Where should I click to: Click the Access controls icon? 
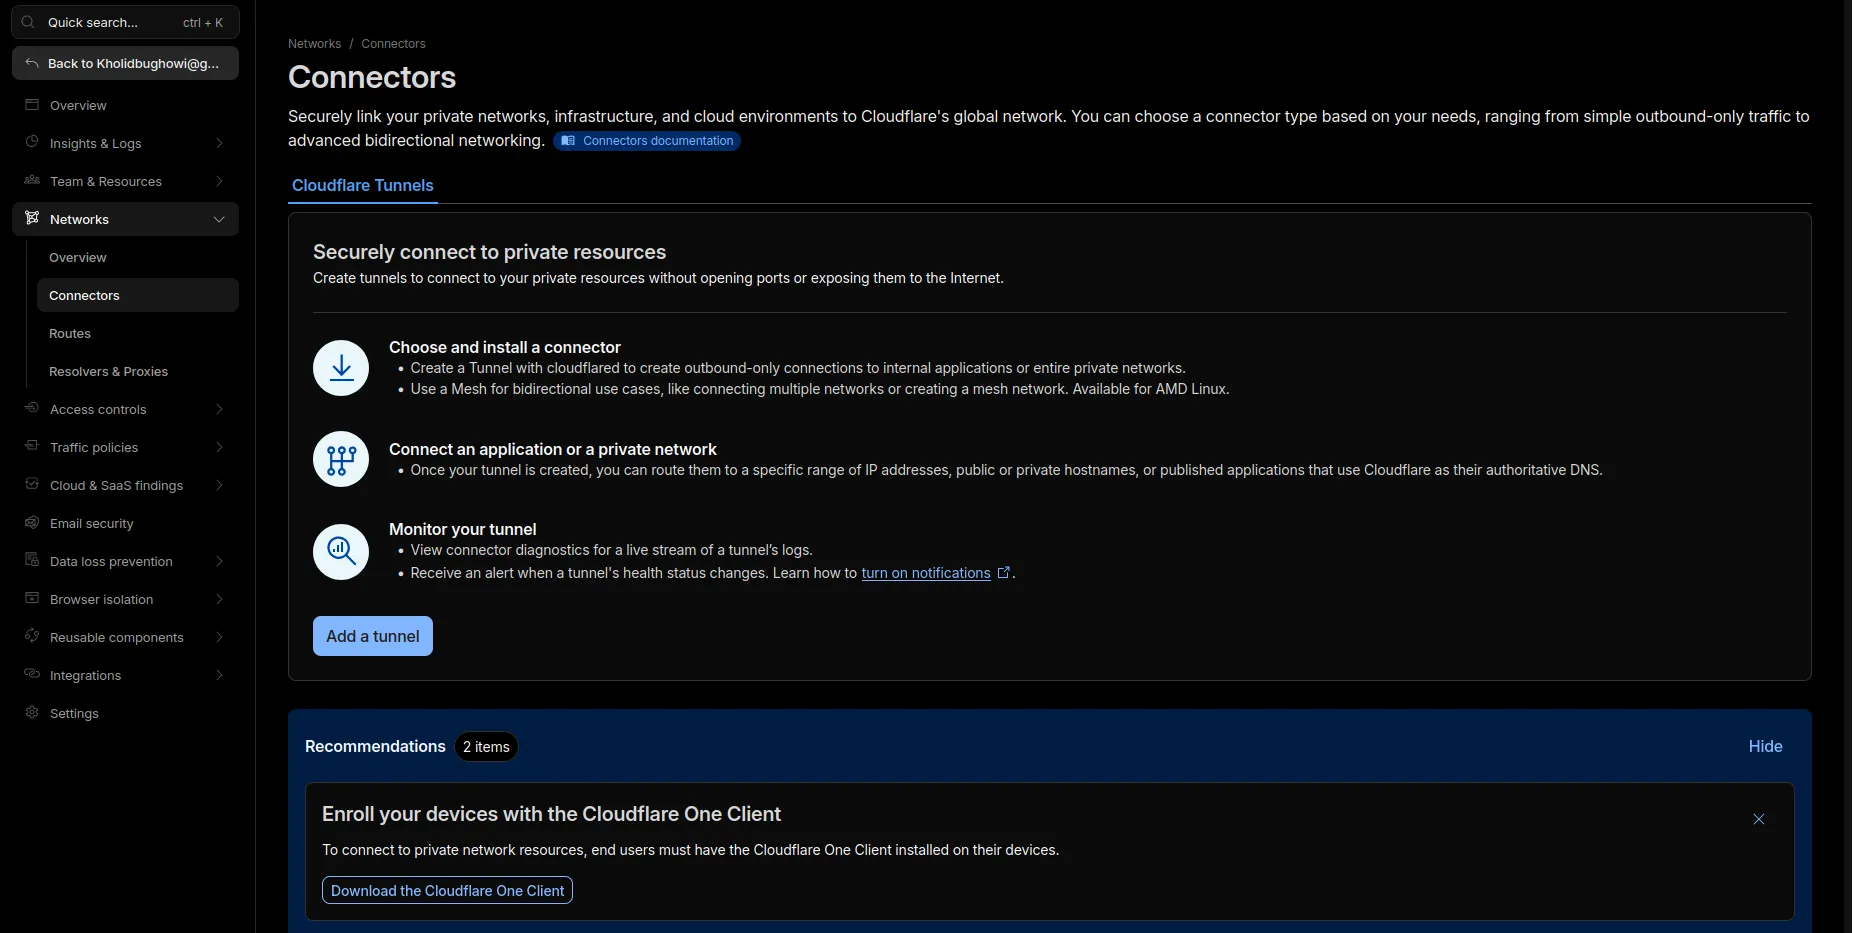(x=32, y=408)
